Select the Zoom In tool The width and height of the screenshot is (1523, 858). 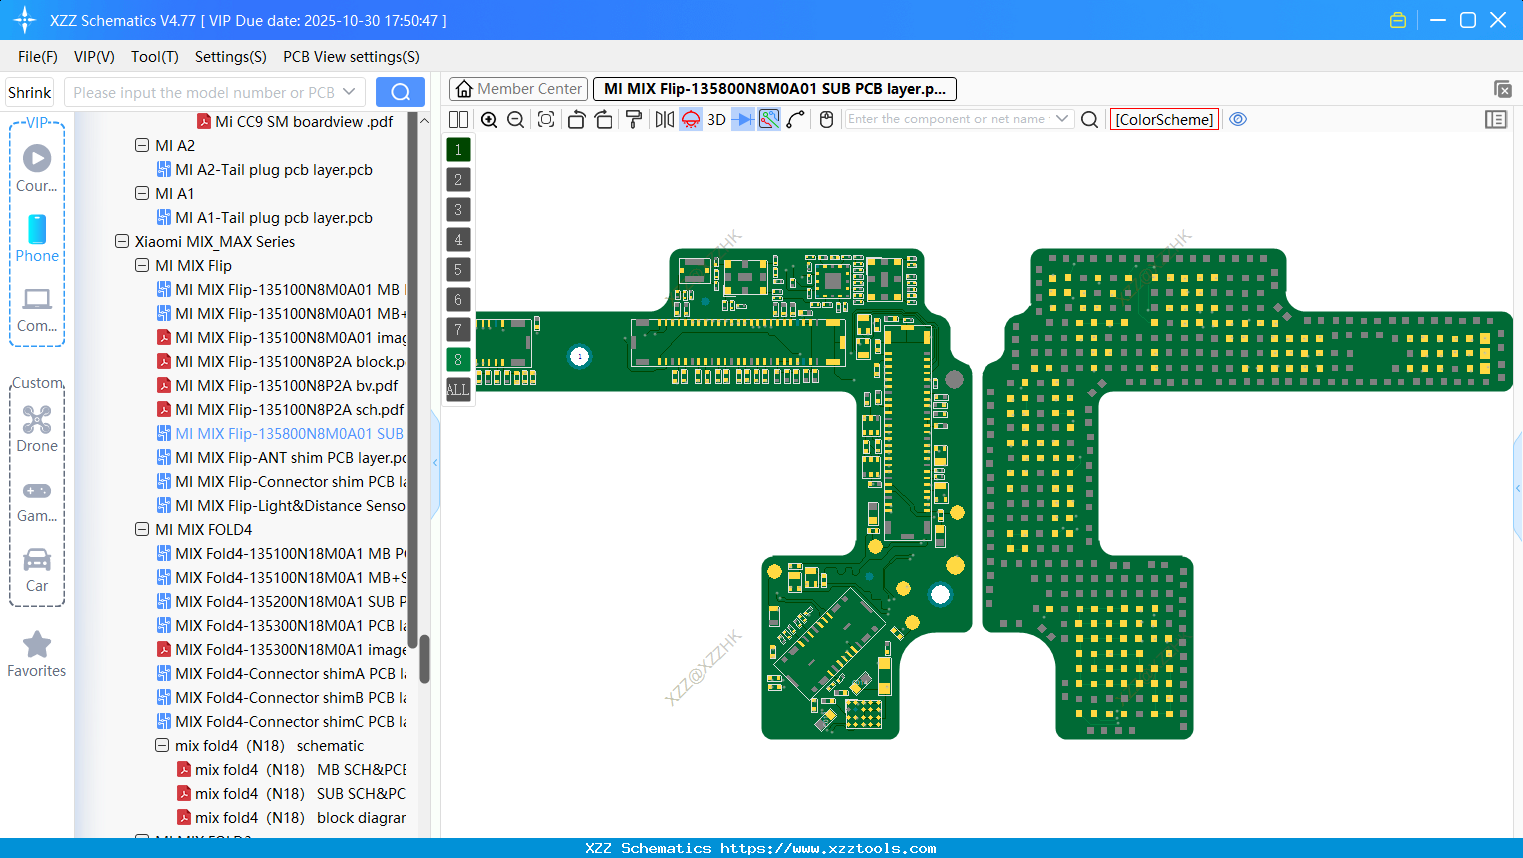tap(489, 119)
